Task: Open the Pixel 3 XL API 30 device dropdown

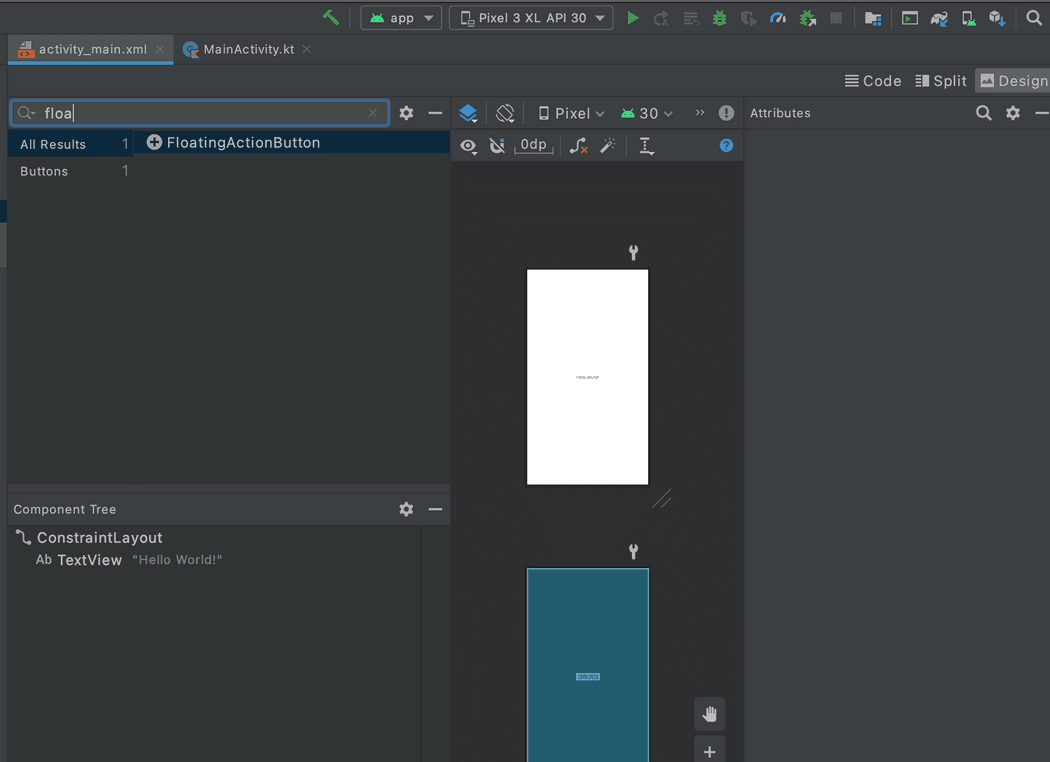Action: [x=531, y=18]
